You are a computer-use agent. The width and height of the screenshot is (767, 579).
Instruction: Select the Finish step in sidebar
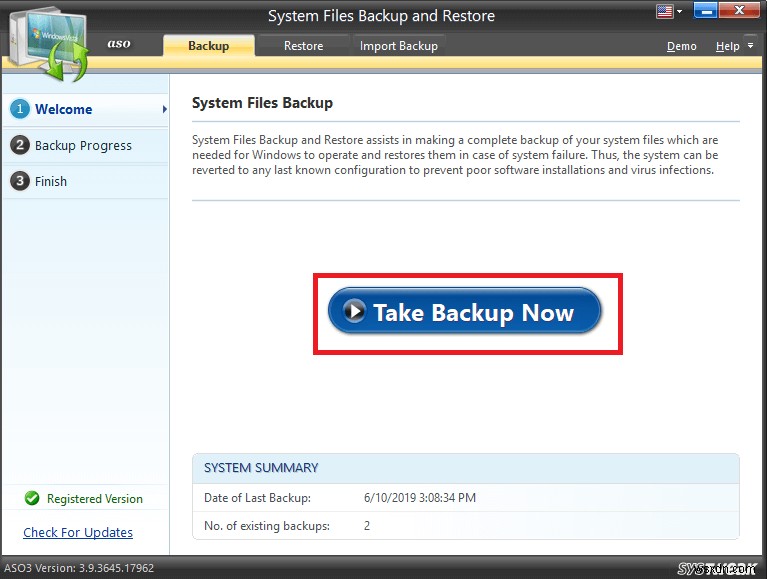coord(86,181)
